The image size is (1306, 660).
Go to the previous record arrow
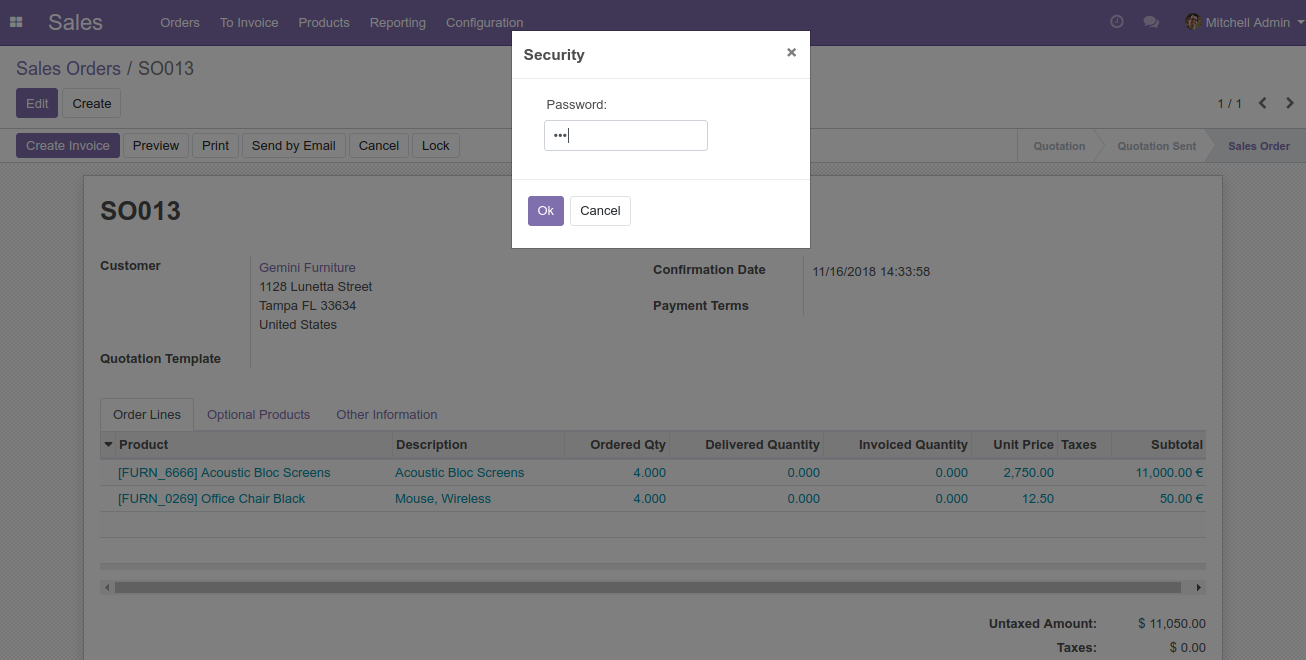tap(1263, 103)
